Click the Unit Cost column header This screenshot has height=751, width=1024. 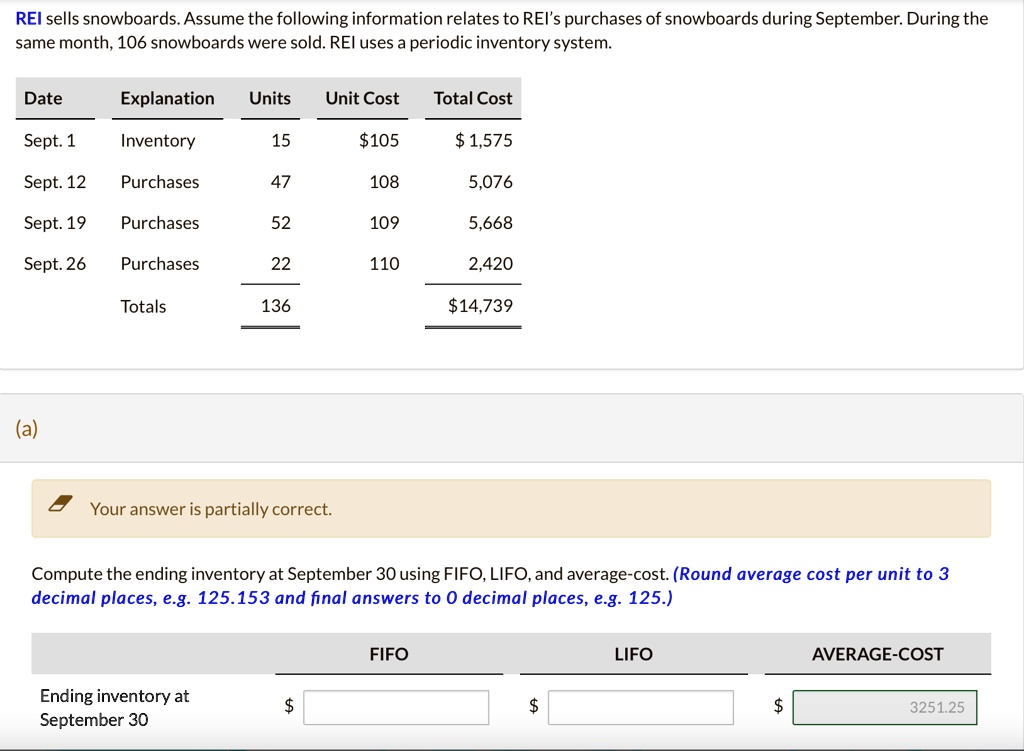pyautogui.click(x=362, y=98)
